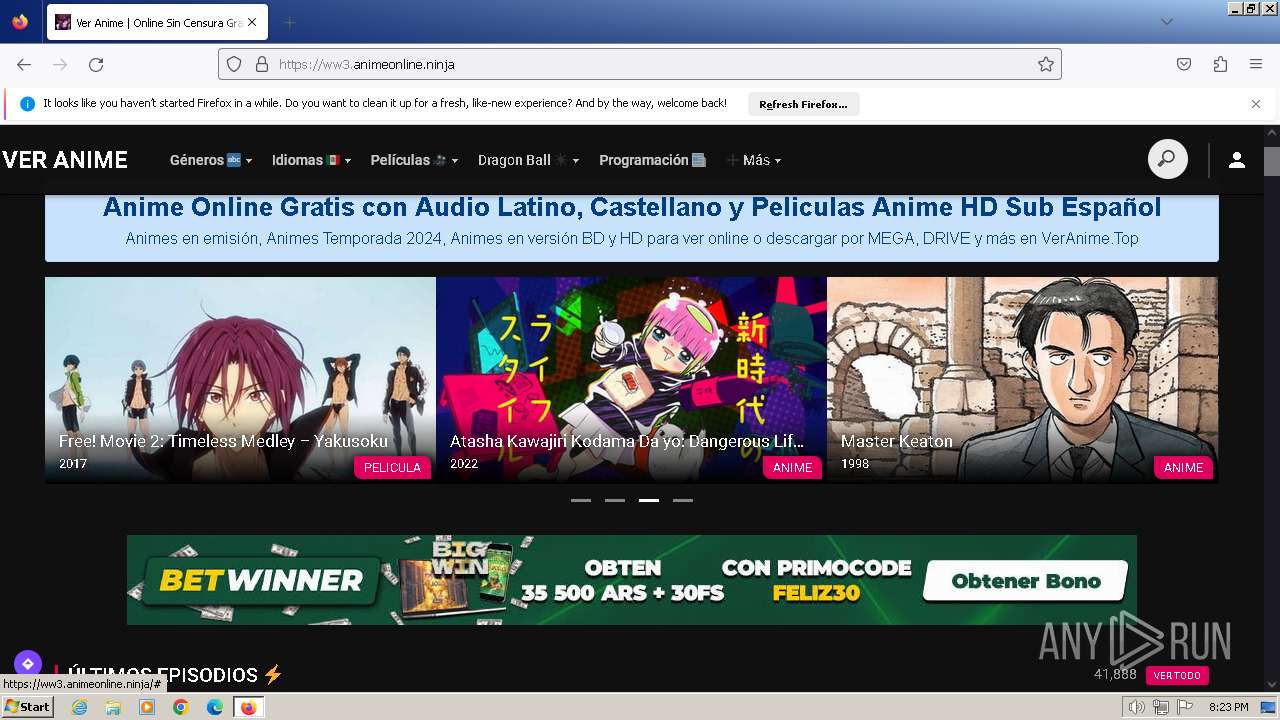Expand the Más dropdown menu

point(754,160)
